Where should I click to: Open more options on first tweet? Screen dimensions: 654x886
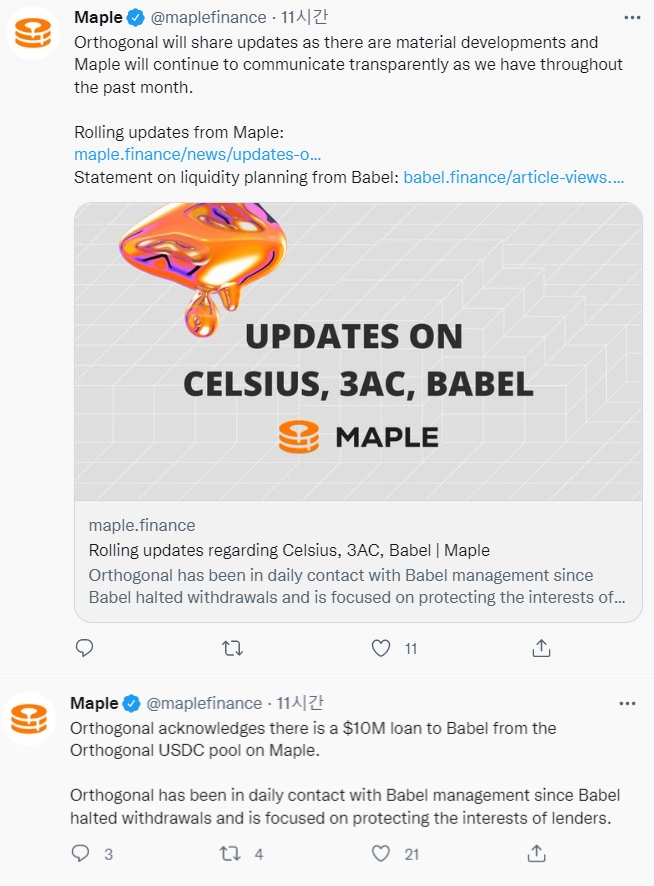pos(631,18)
